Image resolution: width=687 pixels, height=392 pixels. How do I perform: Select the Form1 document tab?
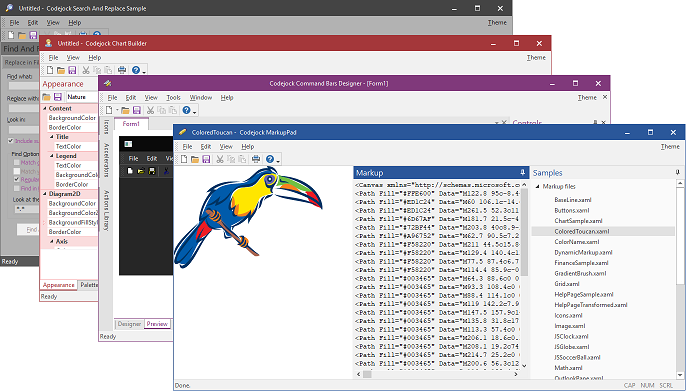point(131,124)
